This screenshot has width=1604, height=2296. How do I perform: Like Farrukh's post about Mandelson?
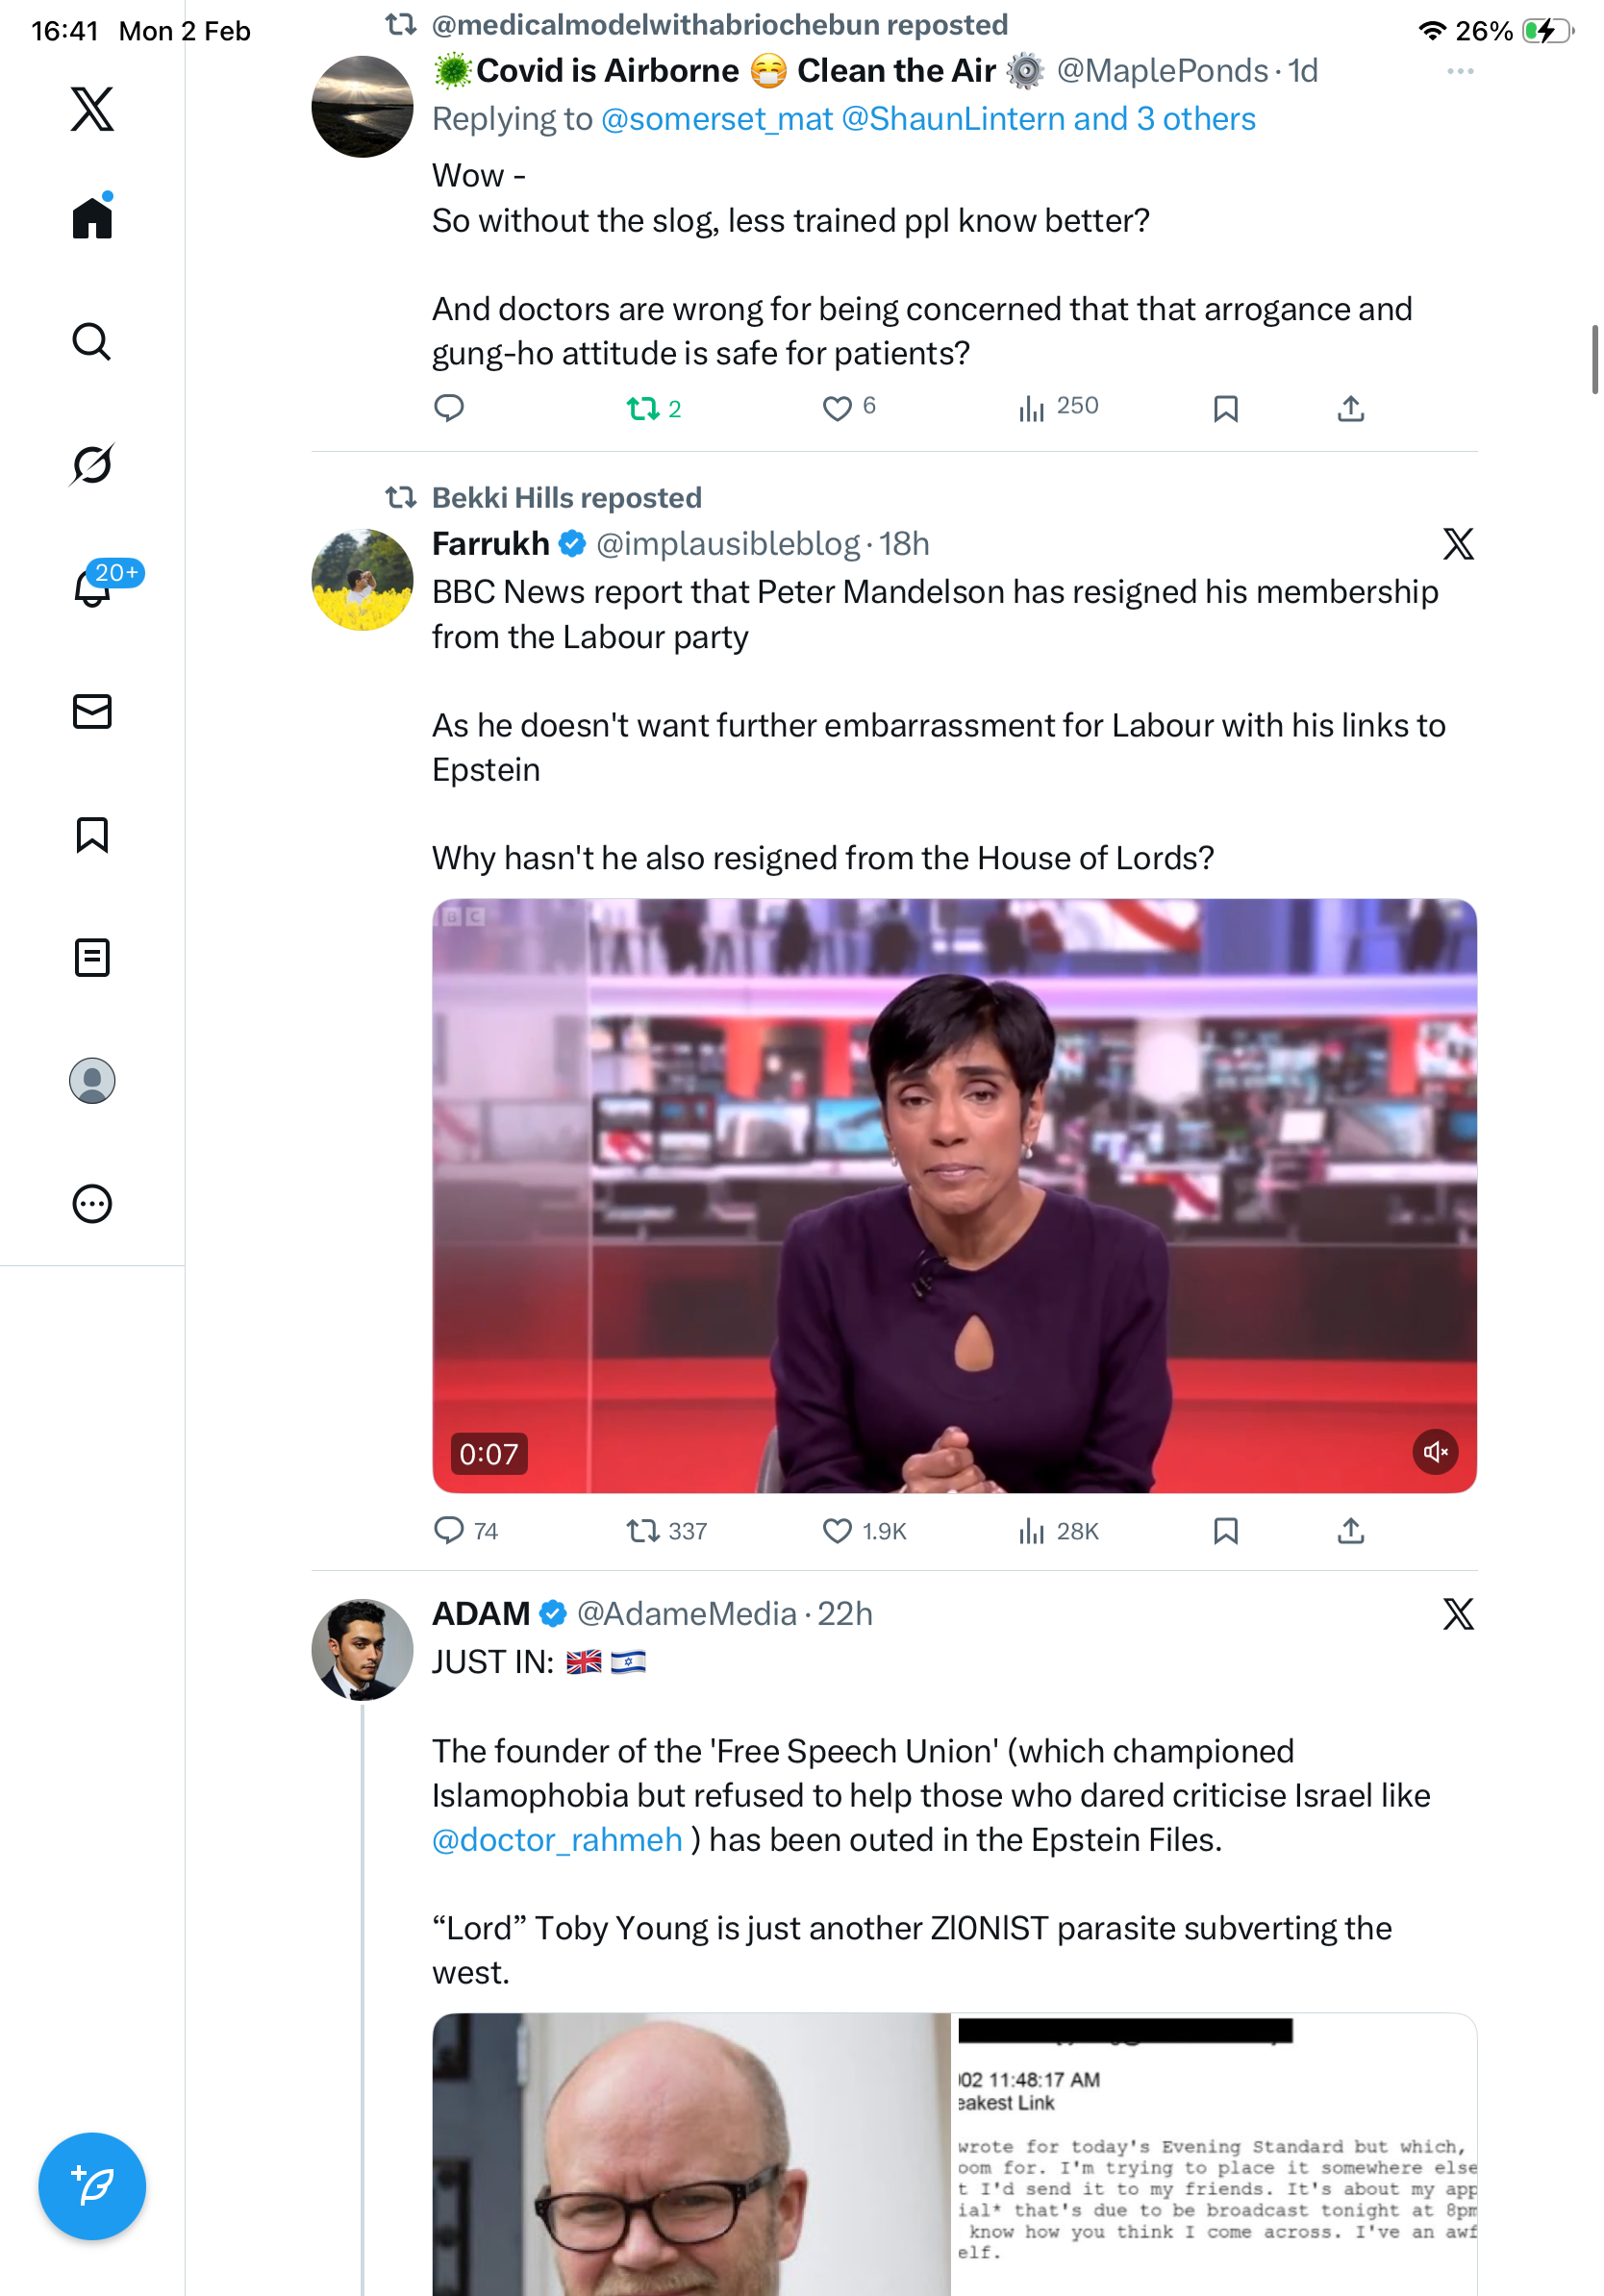836,1530
